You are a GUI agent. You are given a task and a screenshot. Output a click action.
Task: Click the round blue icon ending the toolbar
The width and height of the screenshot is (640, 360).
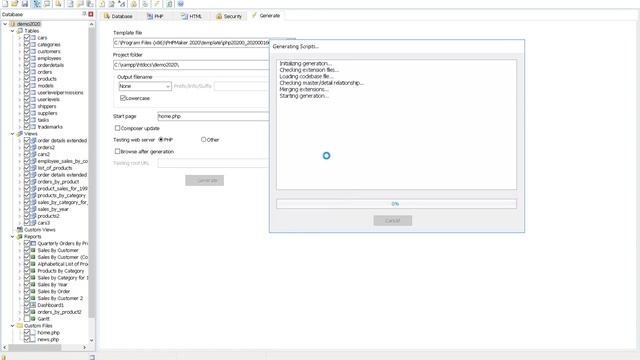(181, 4)
